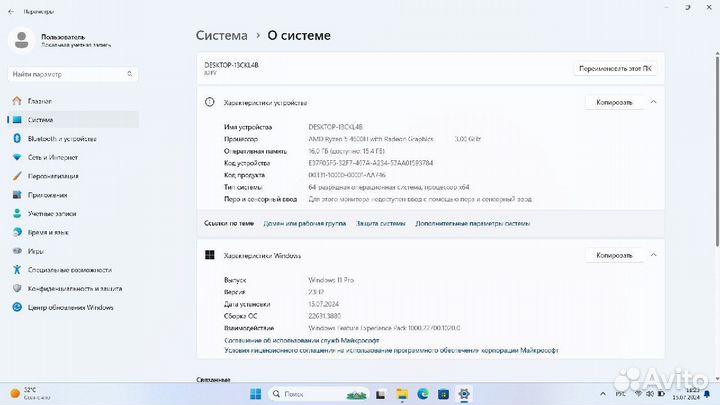Viewport: 720px width, 405px height.
Task: Open Центр обновления Windows icon
Action: tap(17, 307)
